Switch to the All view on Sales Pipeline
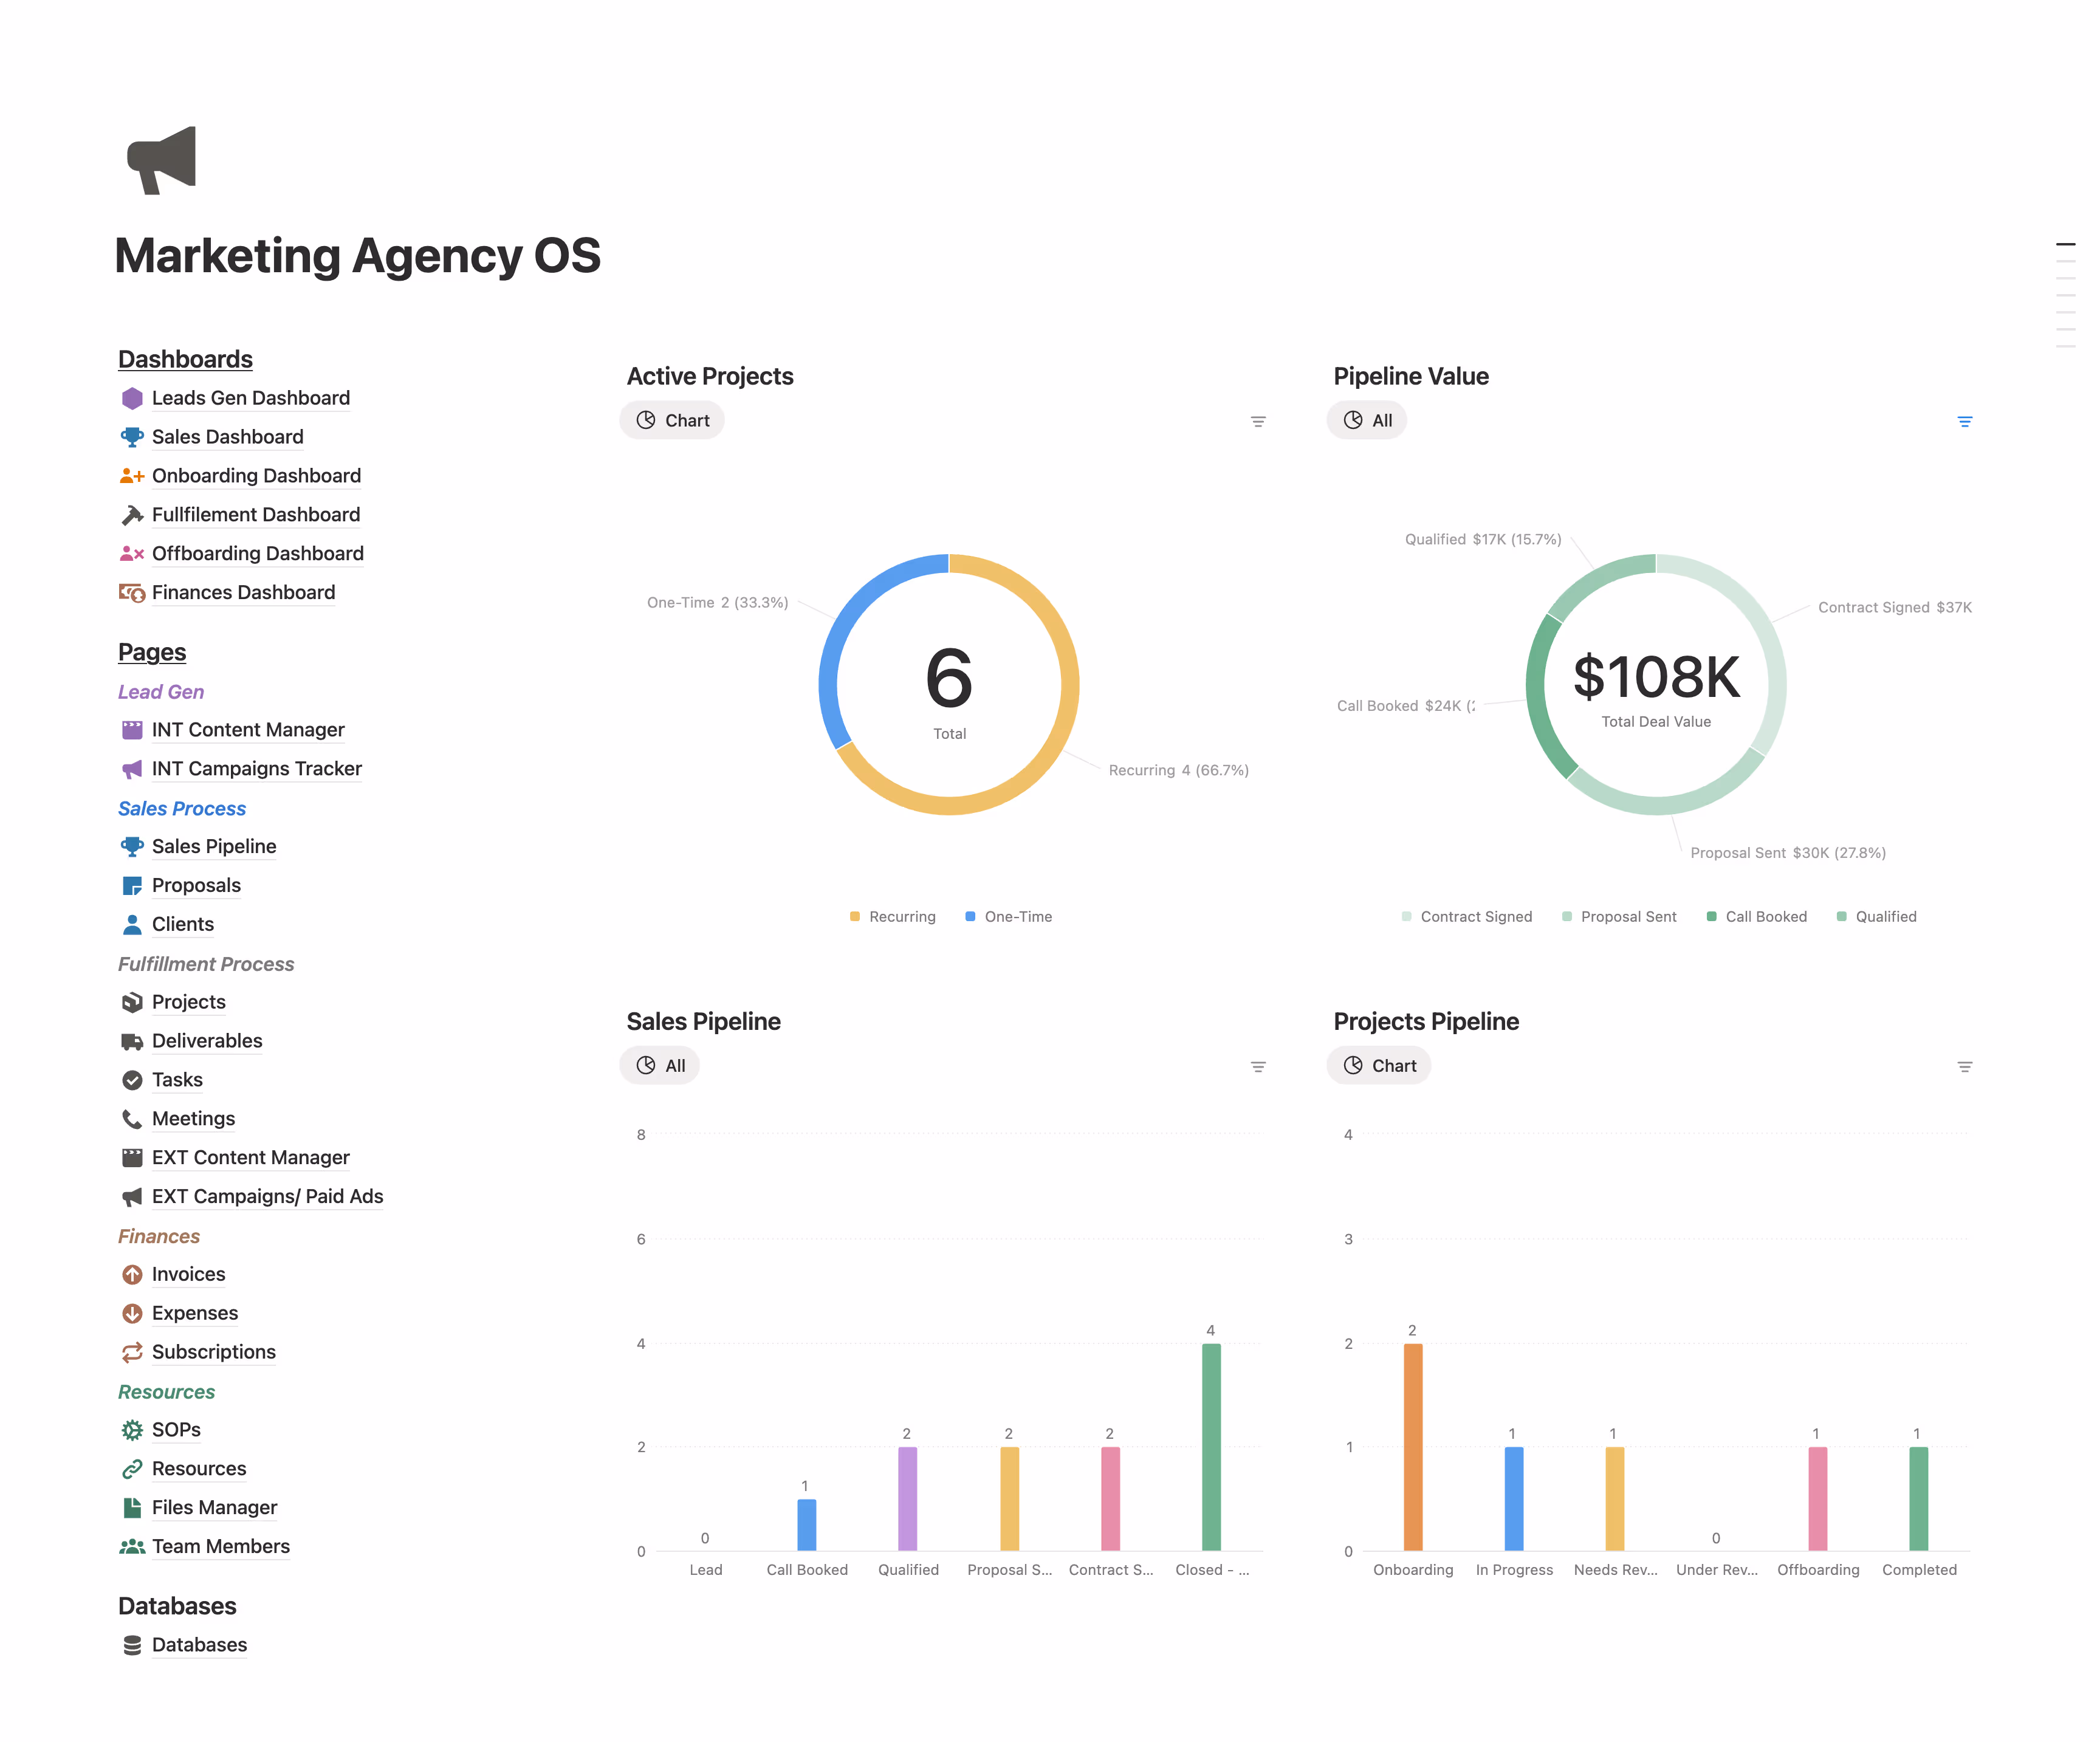 click(659, 1065)
